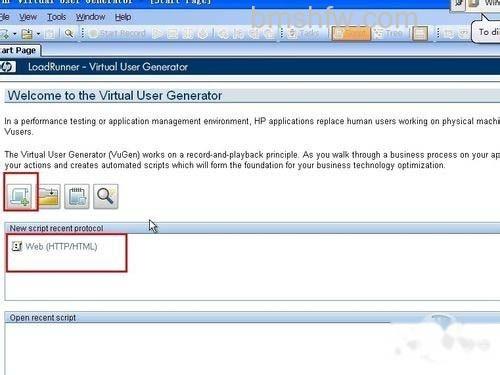Click the HP logo in the banner

7,67
